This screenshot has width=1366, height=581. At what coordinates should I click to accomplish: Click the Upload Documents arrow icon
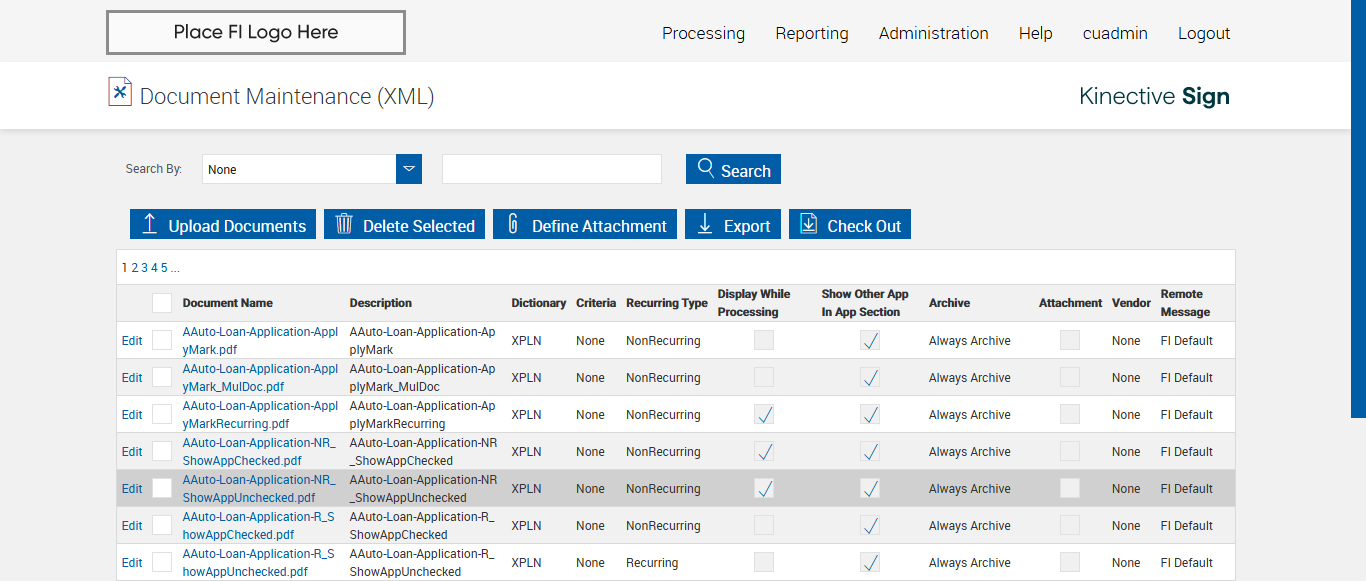tap(150, 224)
